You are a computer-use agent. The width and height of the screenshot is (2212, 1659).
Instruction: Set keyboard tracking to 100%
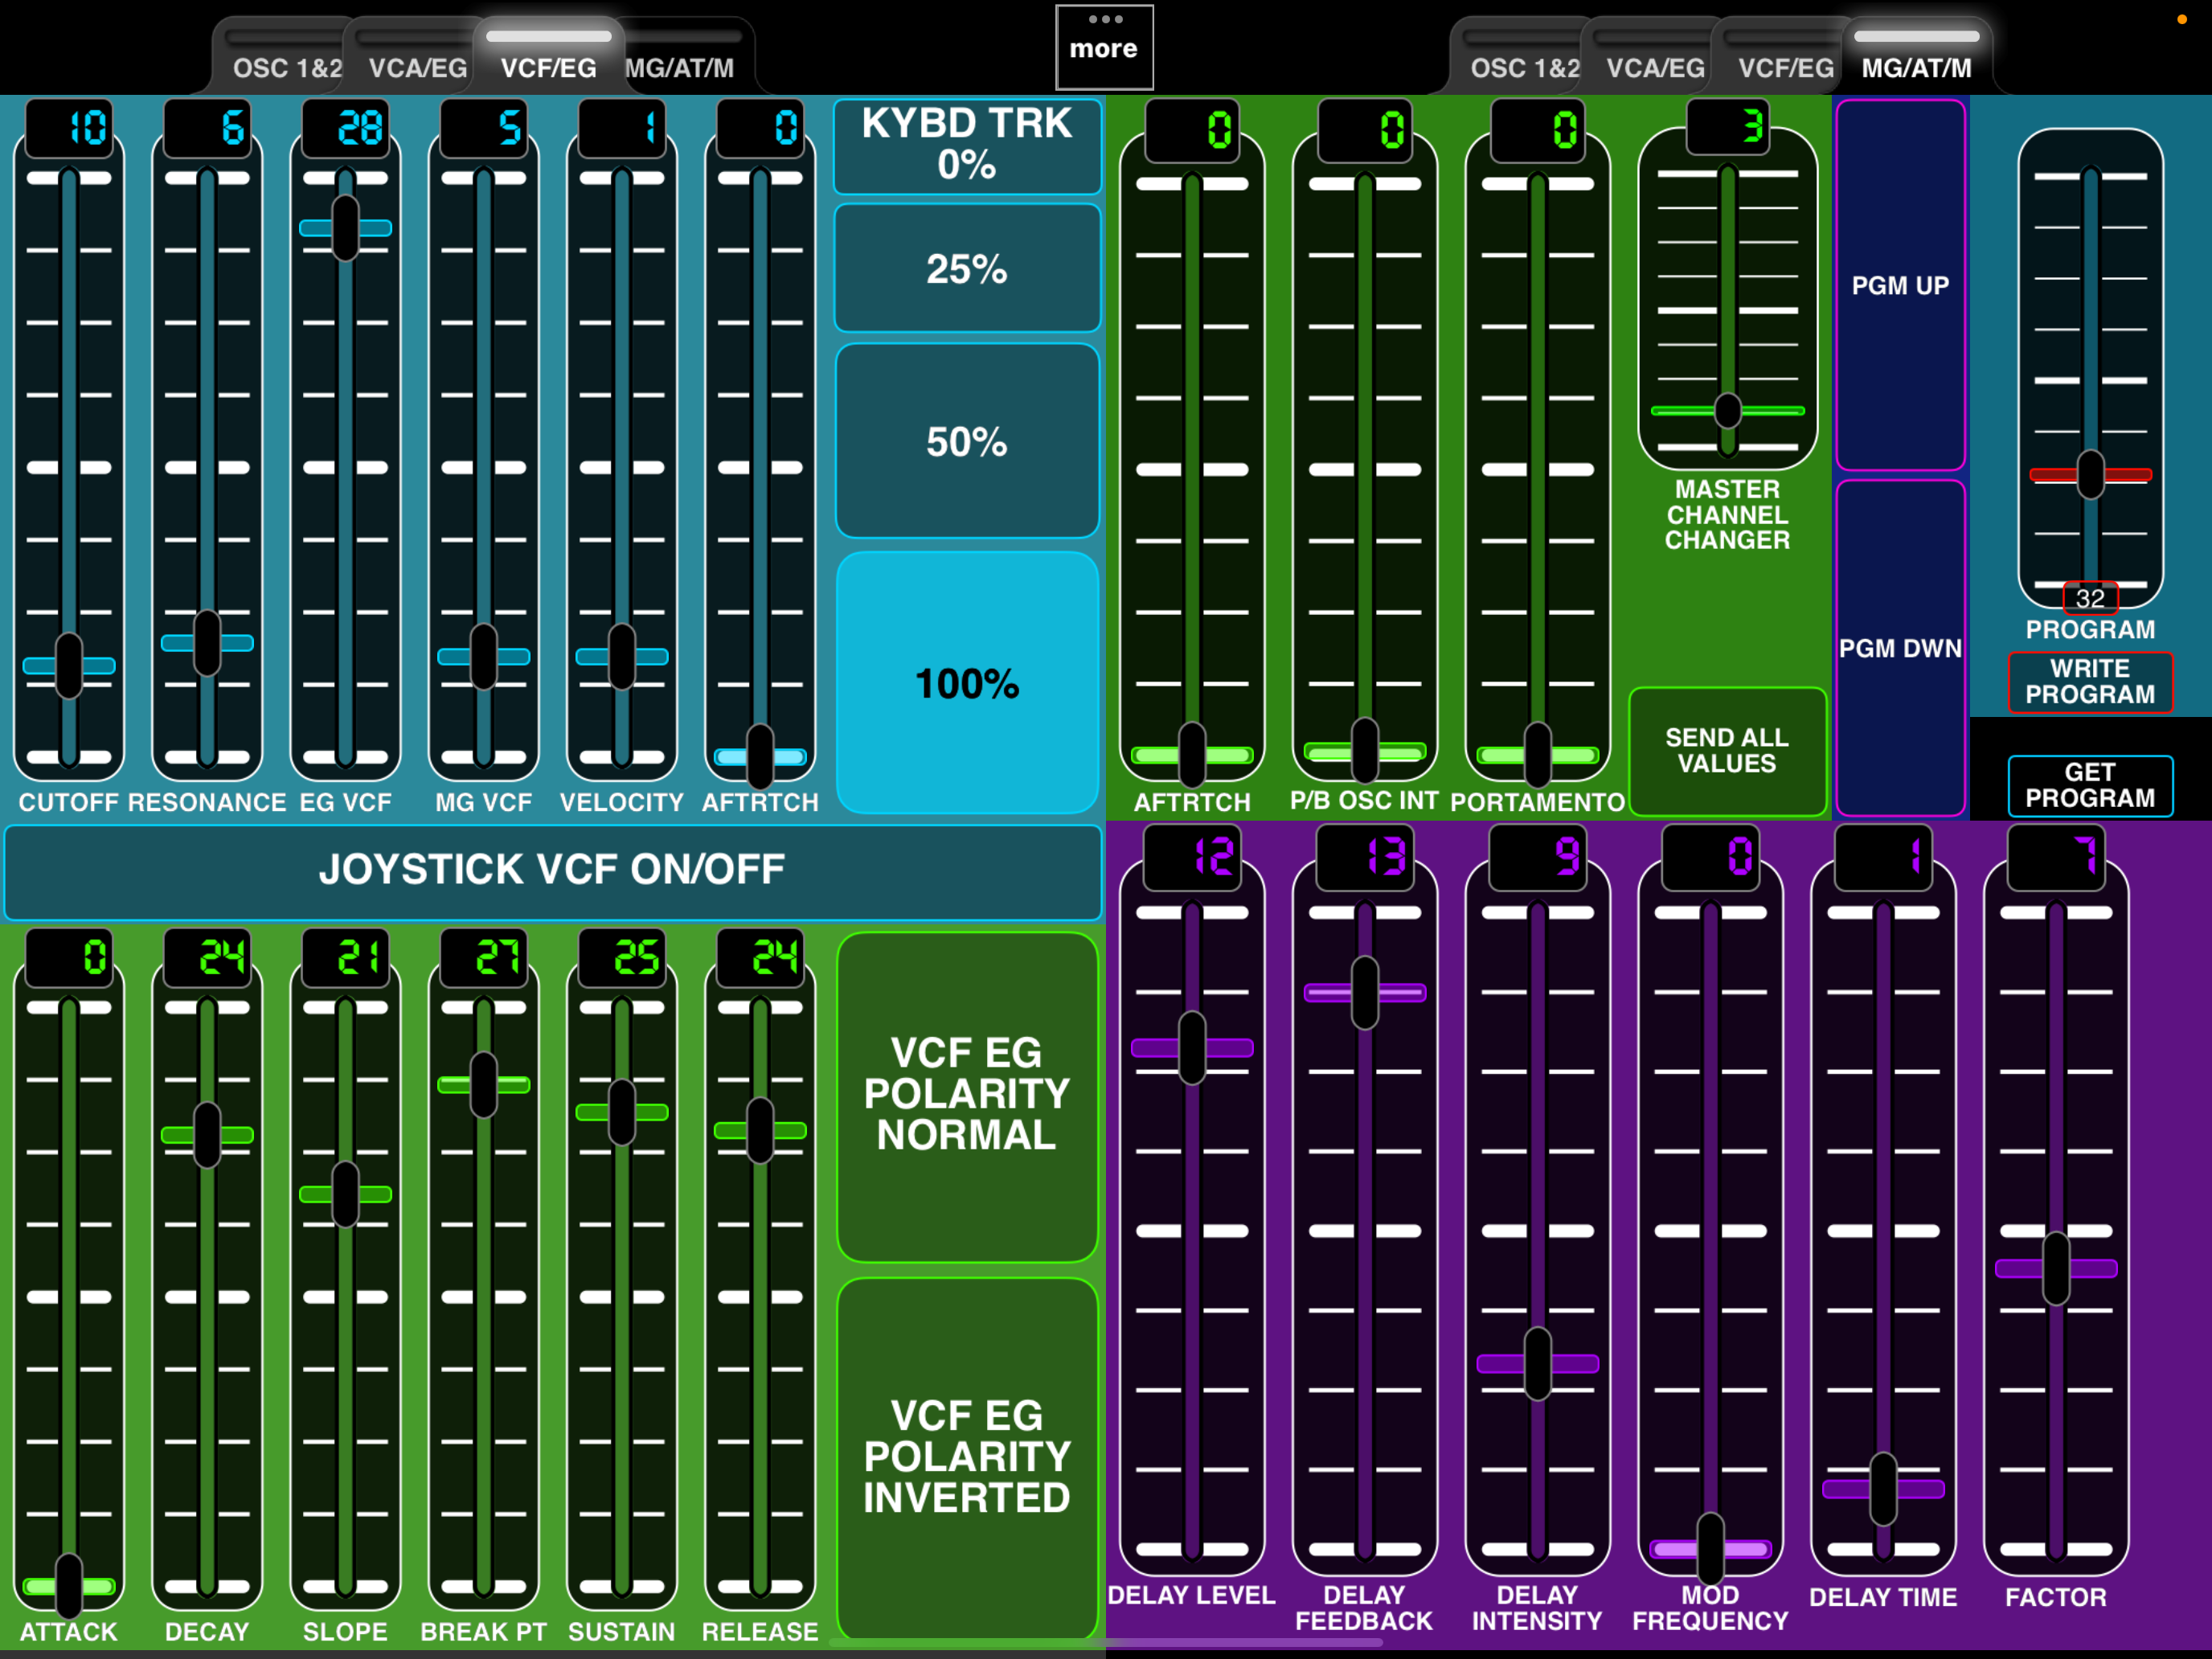(x=967, y=683)
